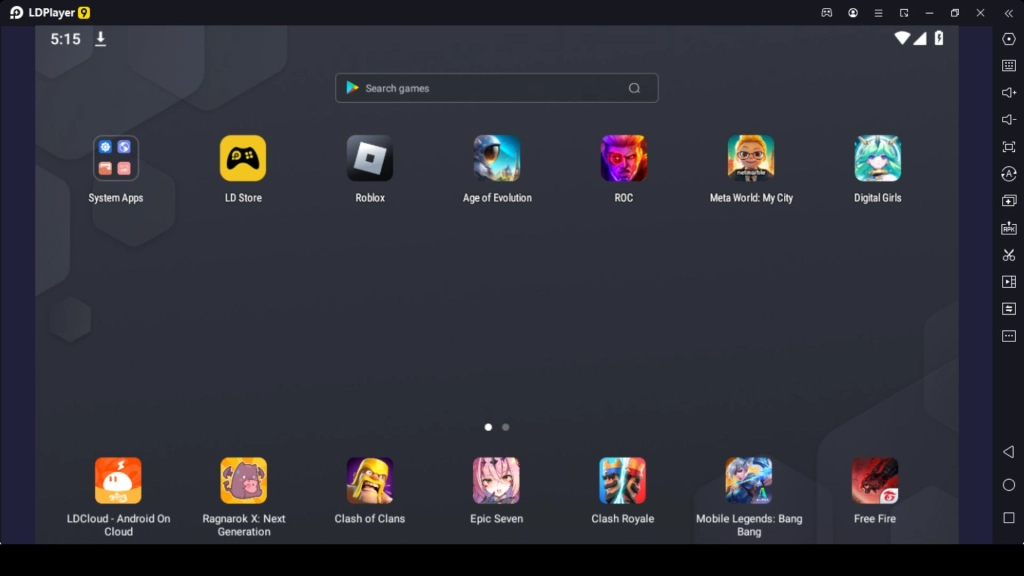
Task: Open more tools three-dots icon
Action: (1009, 336)
